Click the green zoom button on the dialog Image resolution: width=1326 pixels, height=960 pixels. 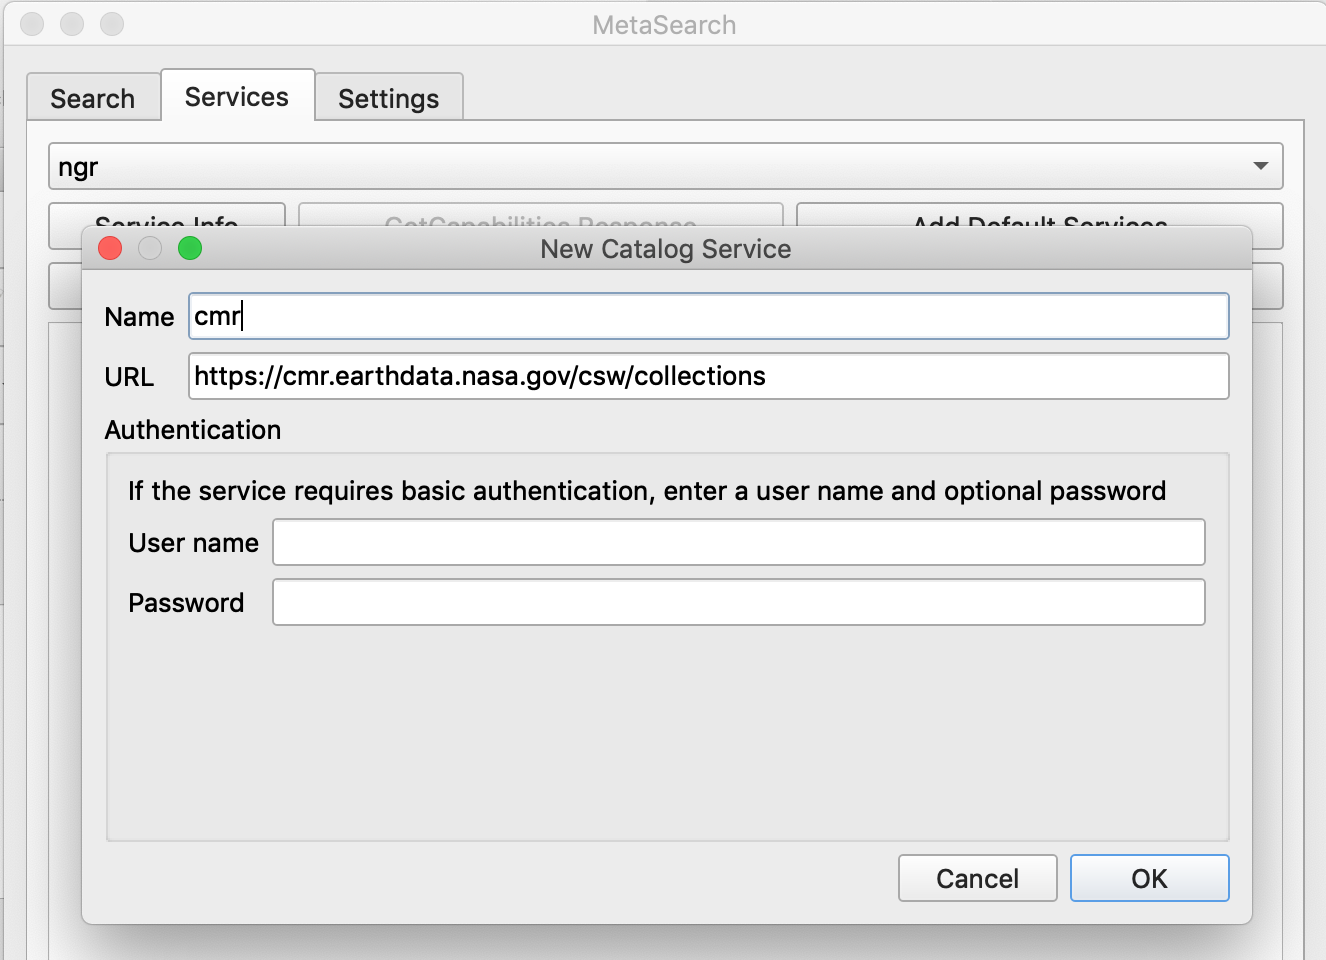click(189, 248)
